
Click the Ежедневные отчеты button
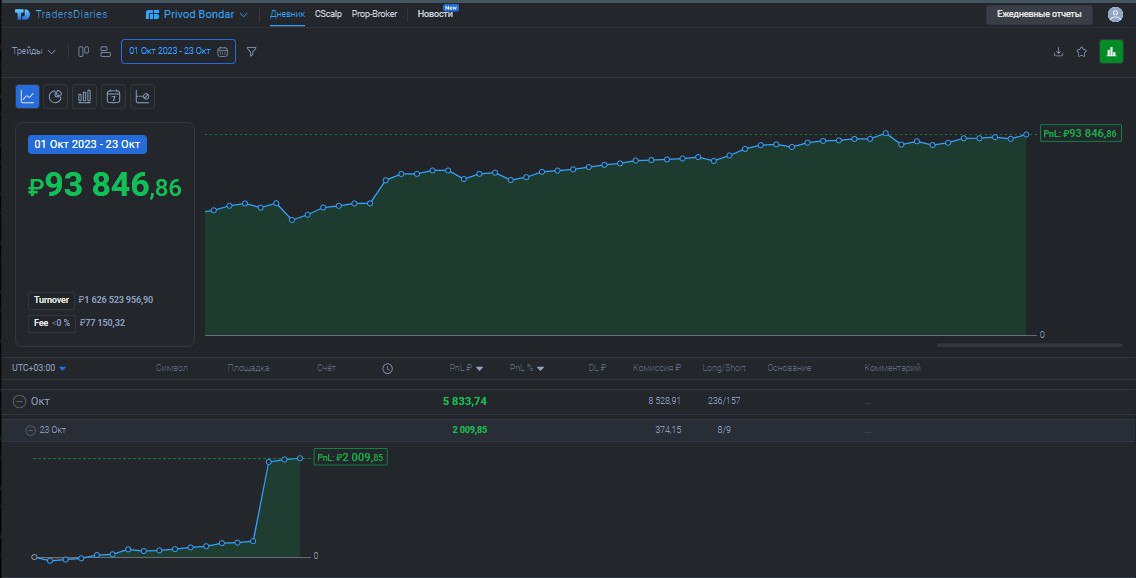tap(1040, 14)
